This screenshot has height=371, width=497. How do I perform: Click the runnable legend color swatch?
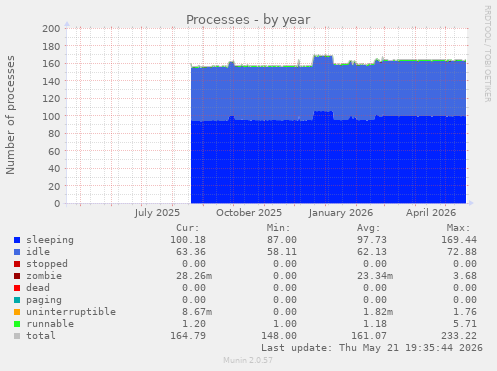17,324
